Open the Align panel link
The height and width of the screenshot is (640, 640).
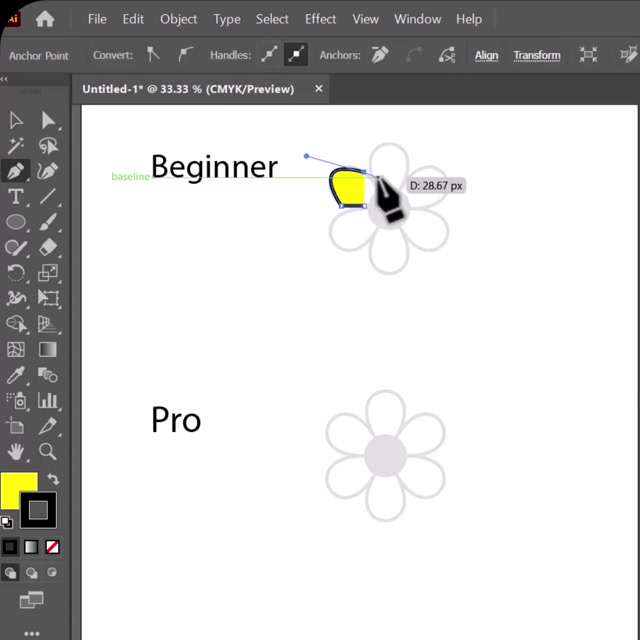pos(486,55)
